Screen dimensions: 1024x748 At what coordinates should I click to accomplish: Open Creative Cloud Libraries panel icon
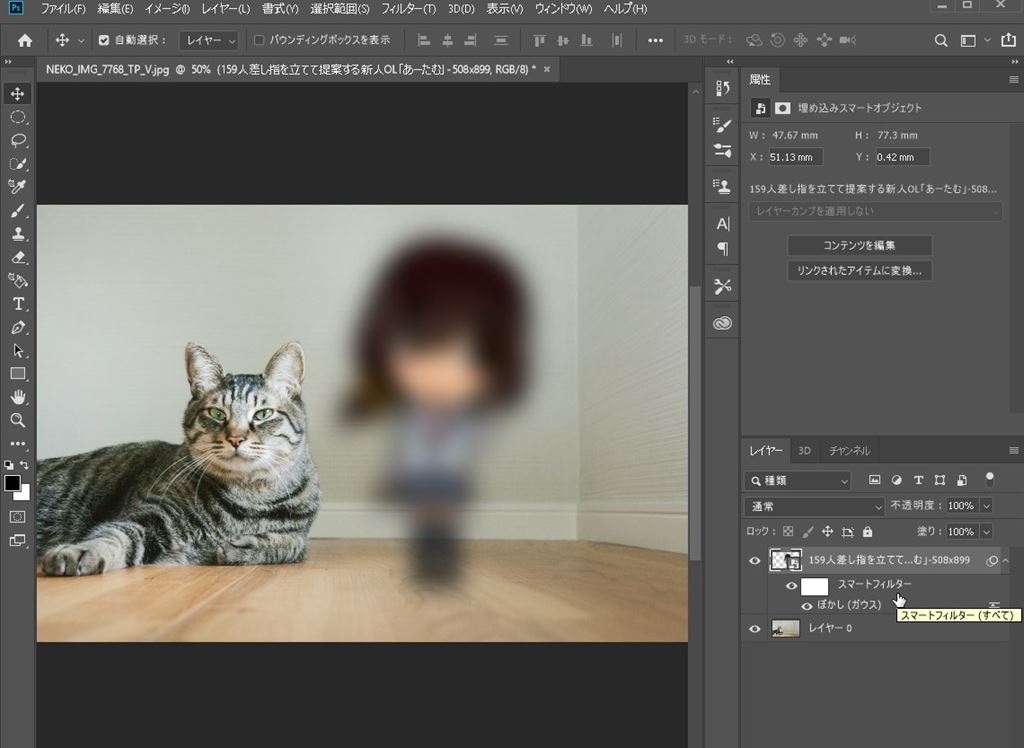click(722, 323)
